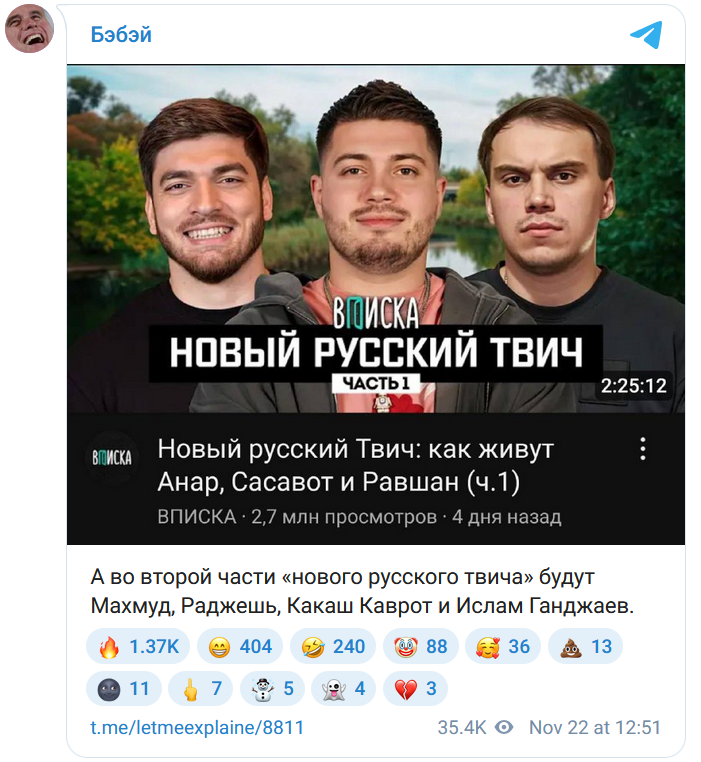701x762 pixels.
Task: Open the t.me/letmeexplaine/8811 link
Action: click(197, 727)
